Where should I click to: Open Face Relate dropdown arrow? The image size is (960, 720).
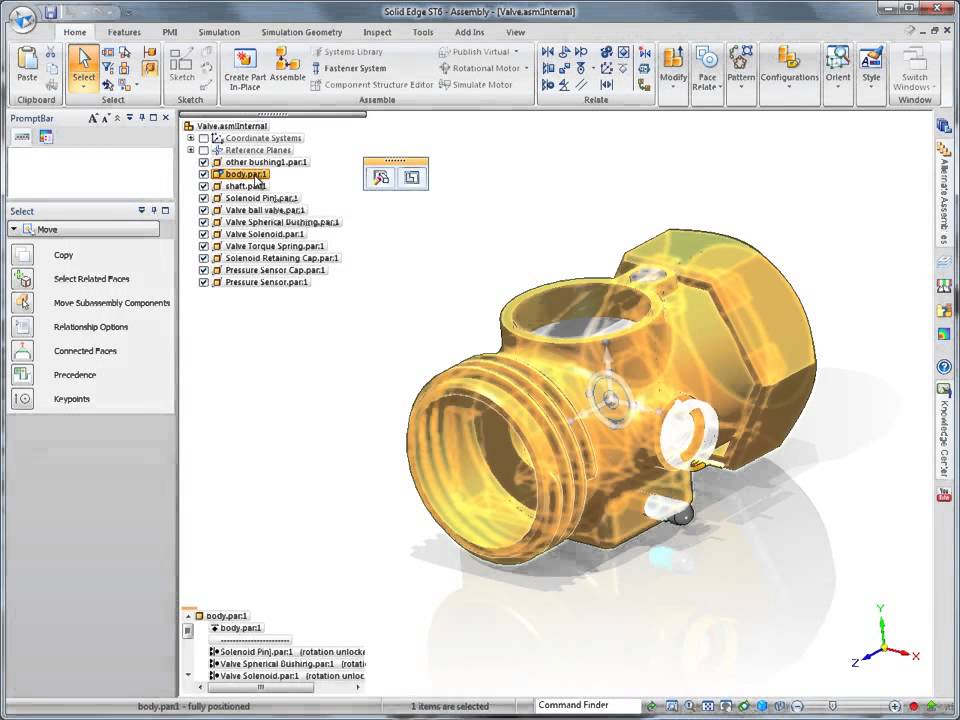(720, 87)
